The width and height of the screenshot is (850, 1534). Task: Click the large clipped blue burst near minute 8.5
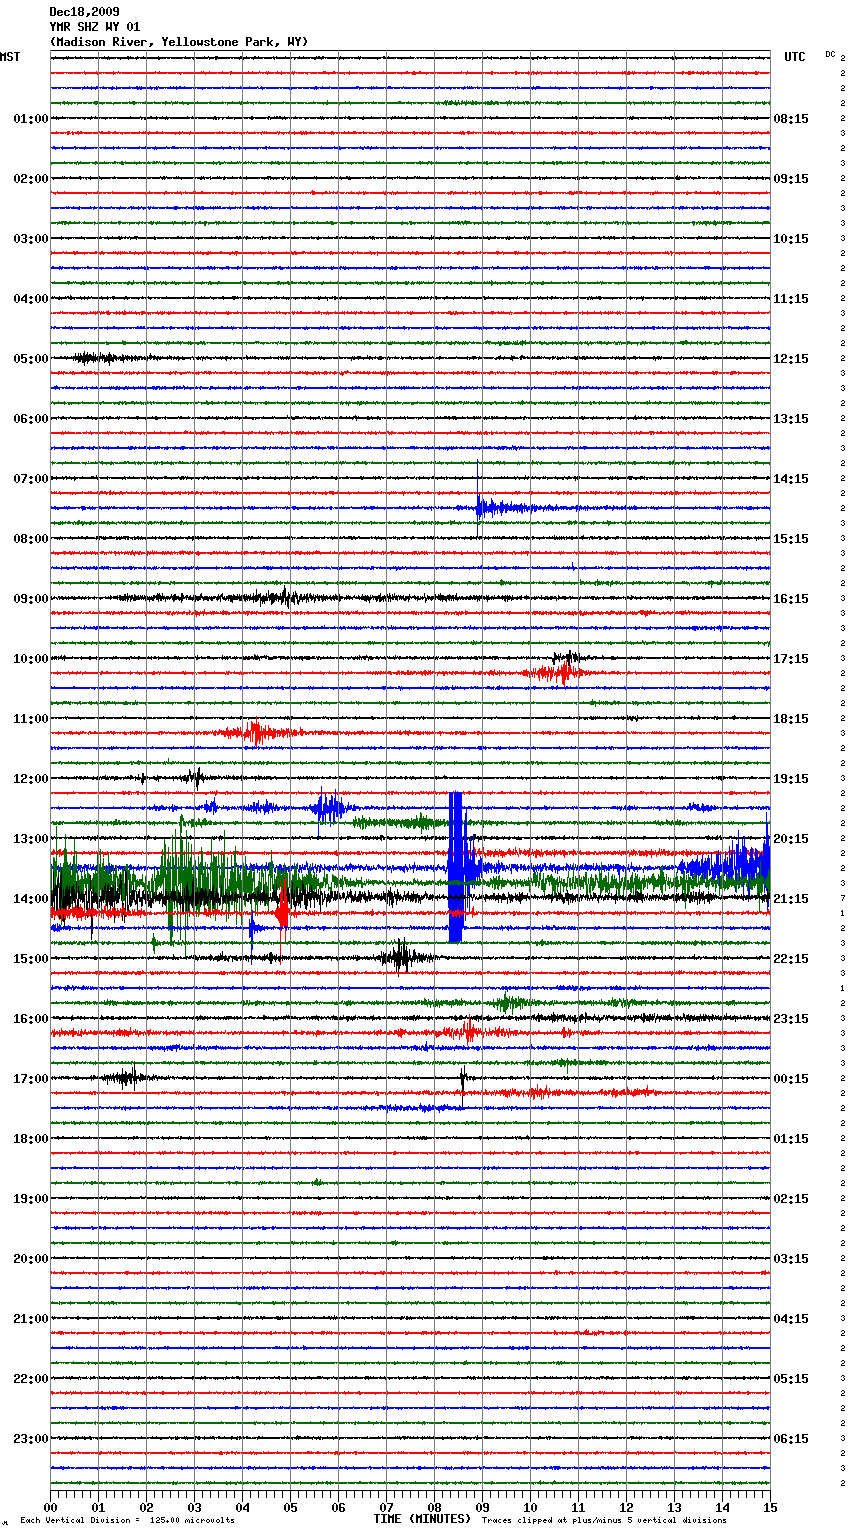(x=456, y=867)
